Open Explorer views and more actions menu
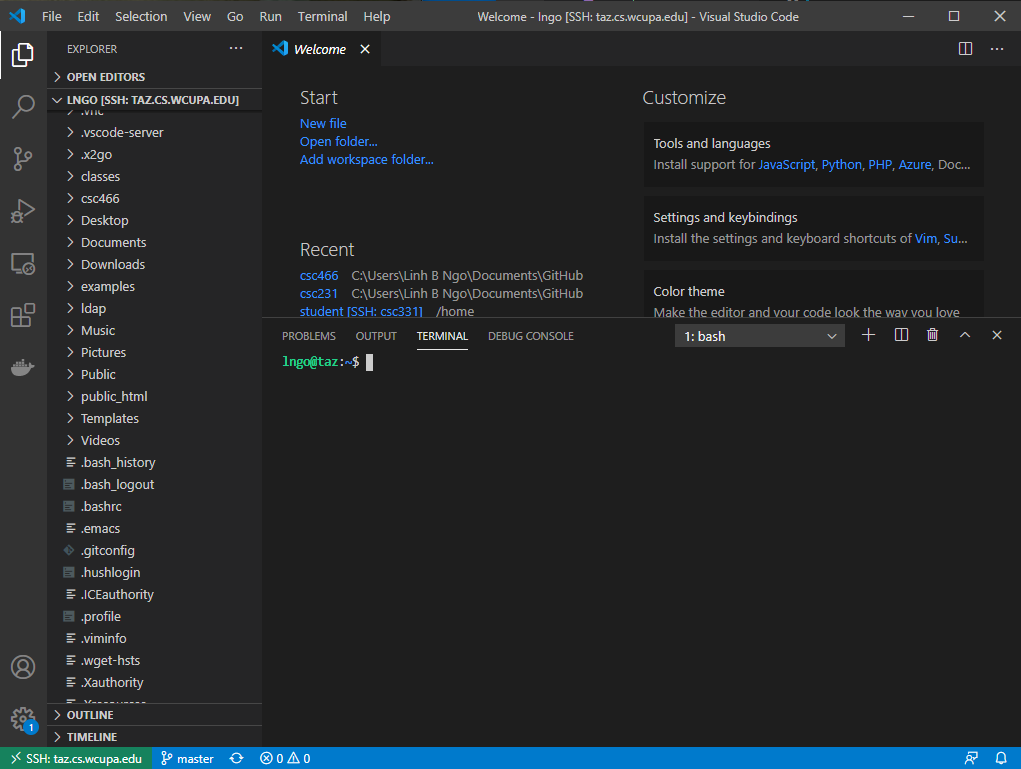Image resolution: width=1021 pixels, height=769 pixels. pyautogui.click(x=236, y=49)
